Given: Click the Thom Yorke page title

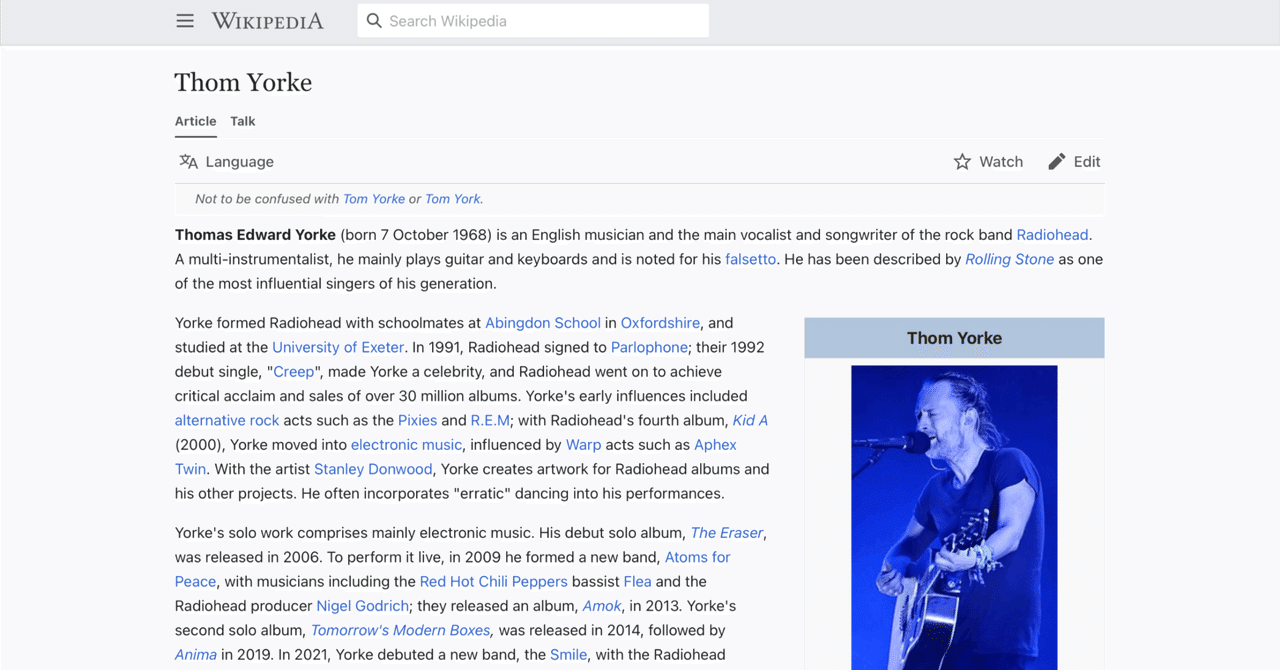Looking at the screenshot, I should (x=243, y=82).
